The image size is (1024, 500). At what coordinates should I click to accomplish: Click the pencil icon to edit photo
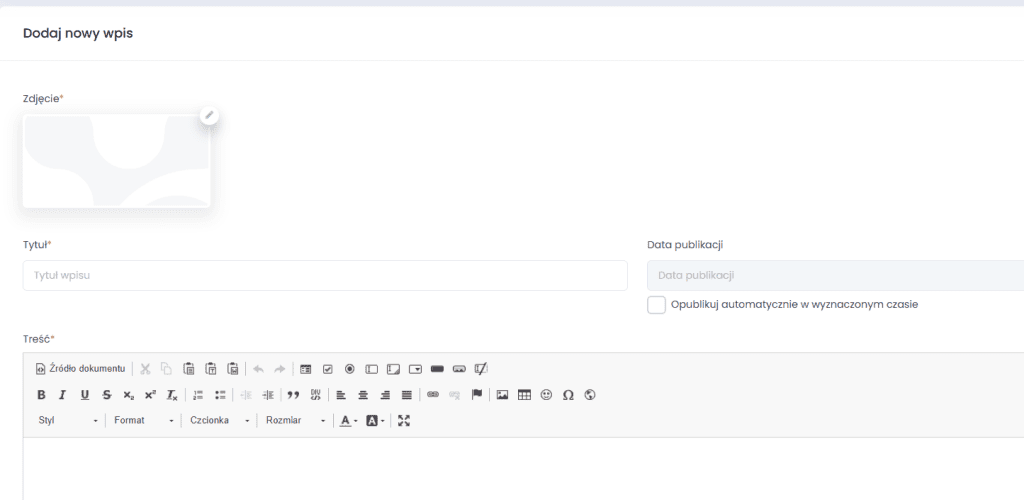[209, 115]
